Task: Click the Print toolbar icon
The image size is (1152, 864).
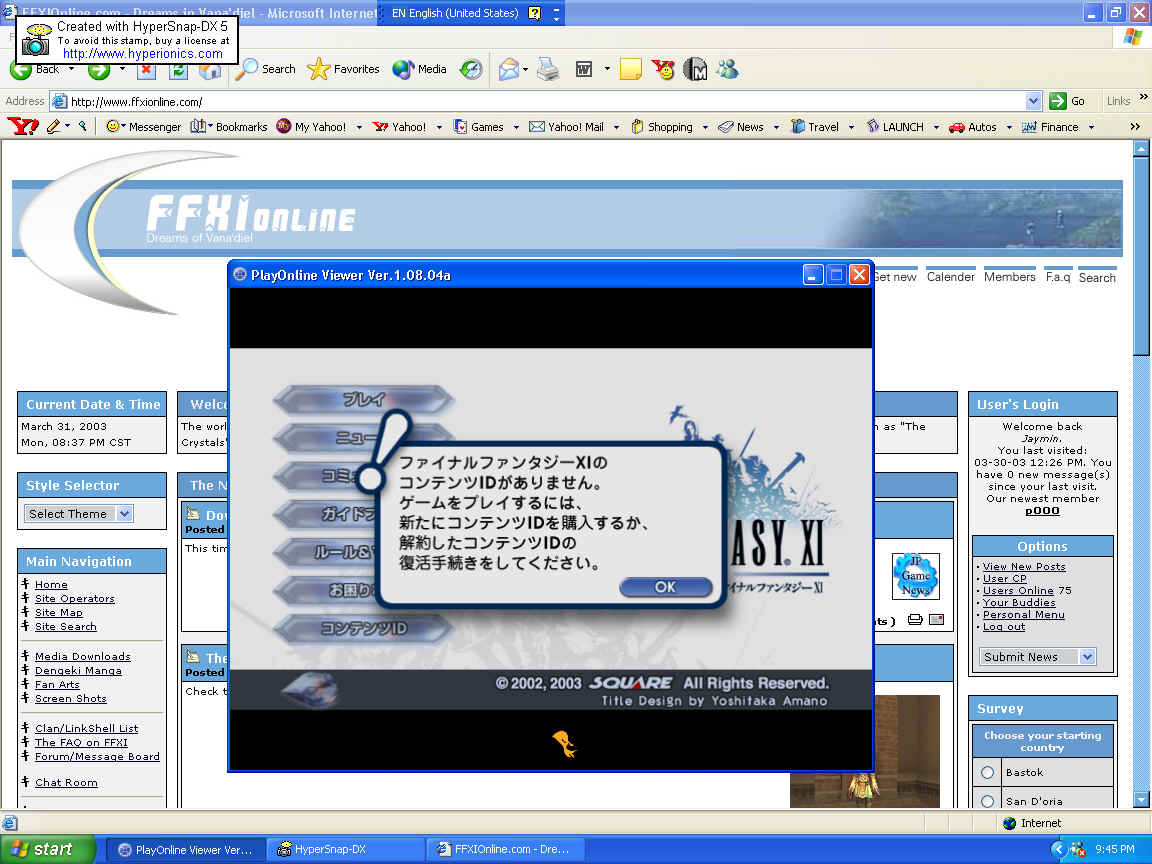Action: [x=547, y=69]
